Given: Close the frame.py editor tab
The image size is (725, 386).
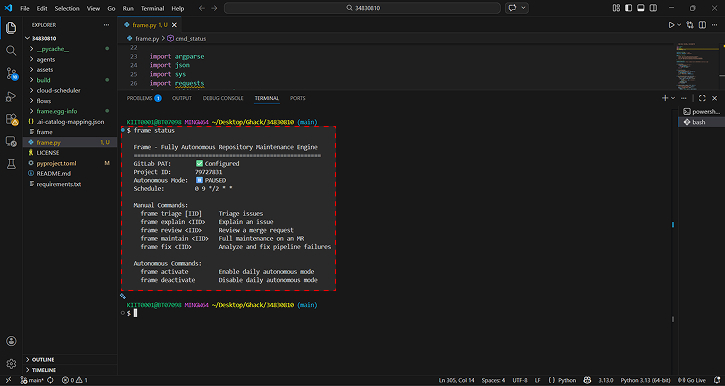Looking at the screenshot, I should pos(174,25).
